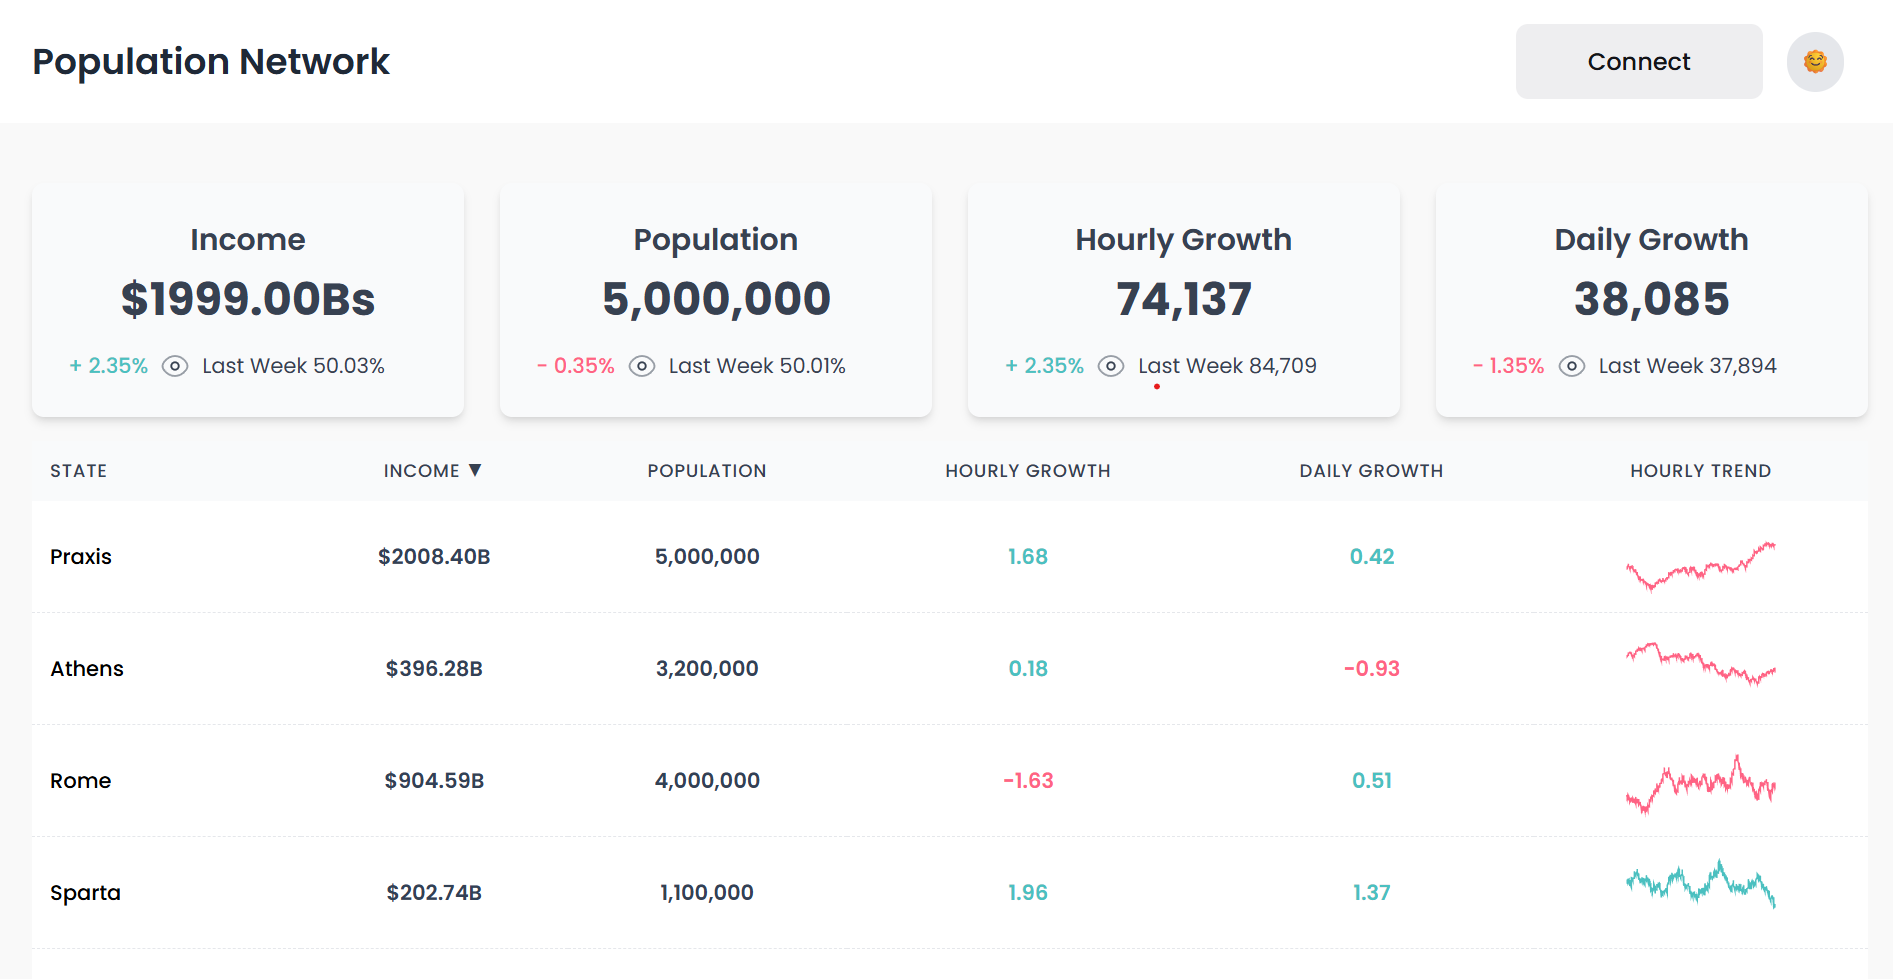Image resolution: width=1893 pixels, height=979 pixels.
Task: Click Sparta's 1.96 hourly growth value
Action: click(x=1028, y=893)
